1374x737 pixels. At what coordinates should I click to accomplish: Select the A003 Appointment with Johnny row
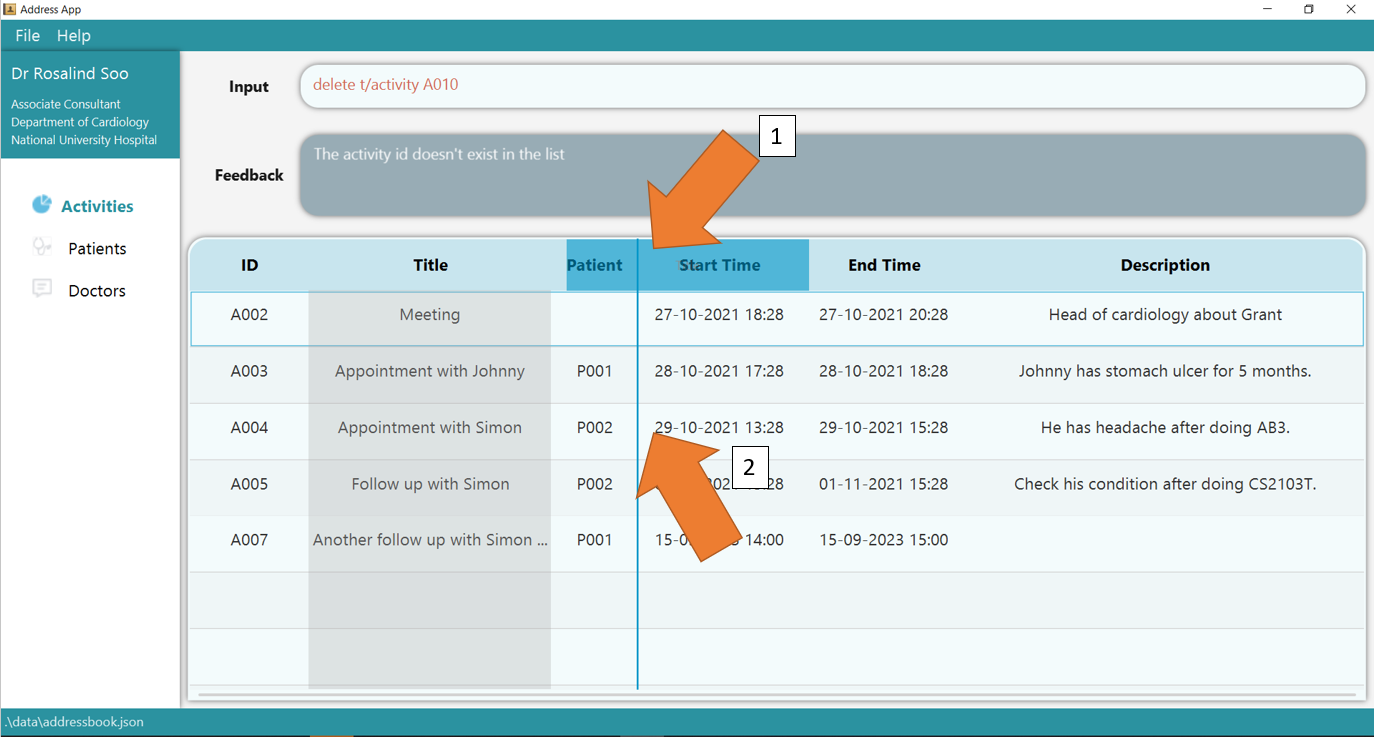[x=429, y=371]
